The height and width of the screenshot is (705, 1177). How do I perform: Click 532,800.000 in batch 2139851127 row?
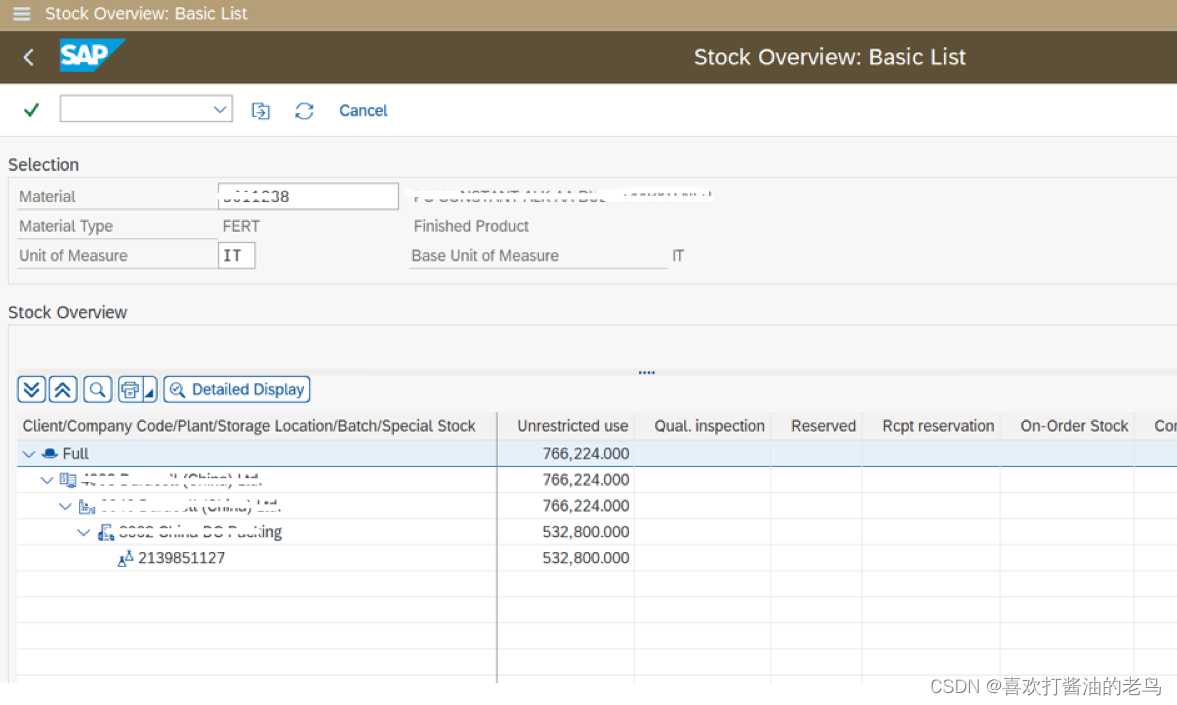(x=585, y=558)
